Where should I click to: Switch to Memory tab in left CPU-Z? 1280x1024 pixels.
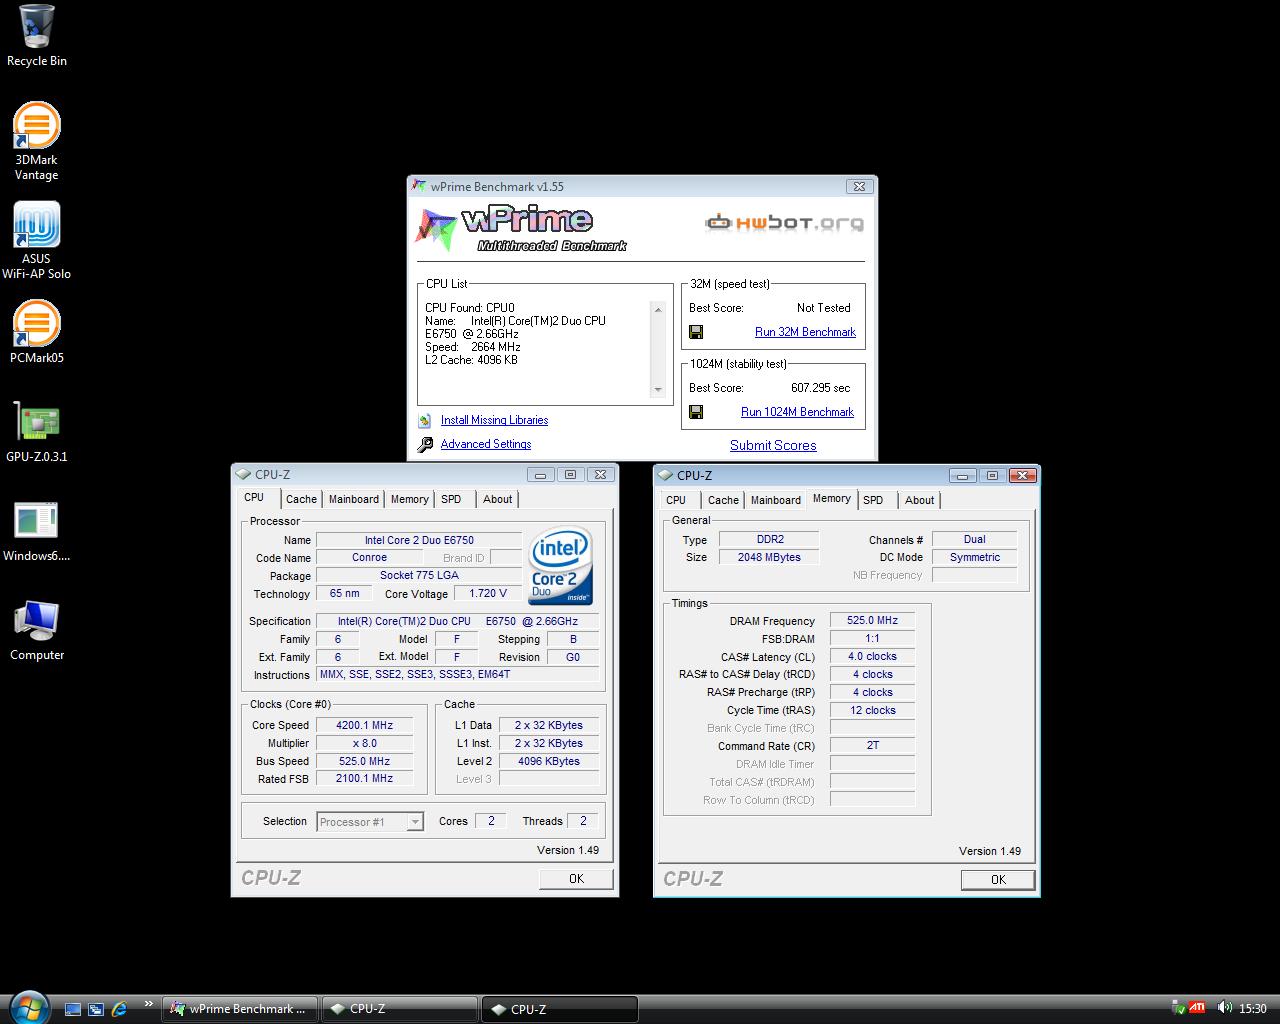coord(410,499)
